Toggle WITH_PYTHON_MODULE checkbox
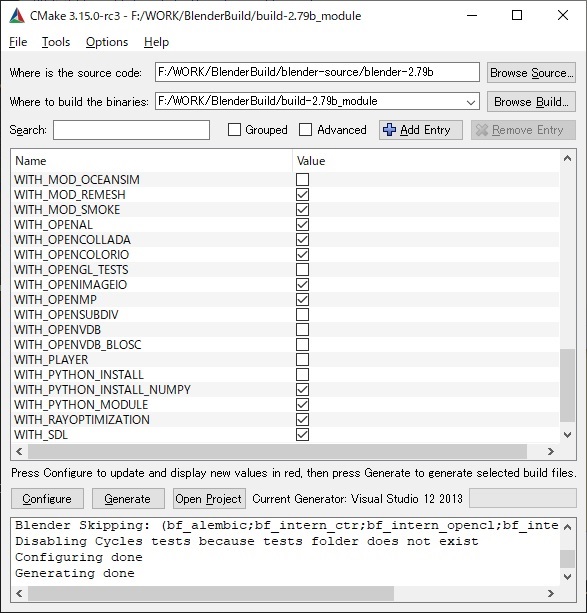The height and width of the screenshot is (613, 587). [302, 404]
